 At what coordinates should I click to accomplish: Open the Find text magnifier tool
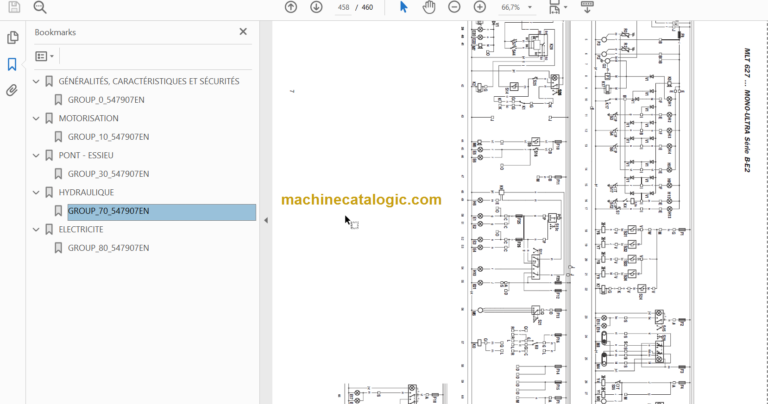(40, 7)
